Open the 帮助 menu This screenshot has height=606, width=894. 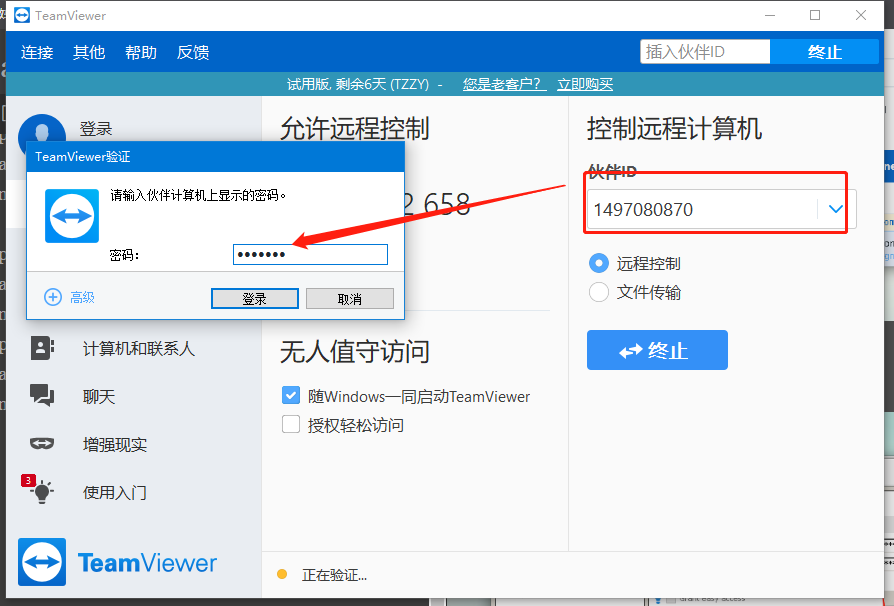point(141,52)
